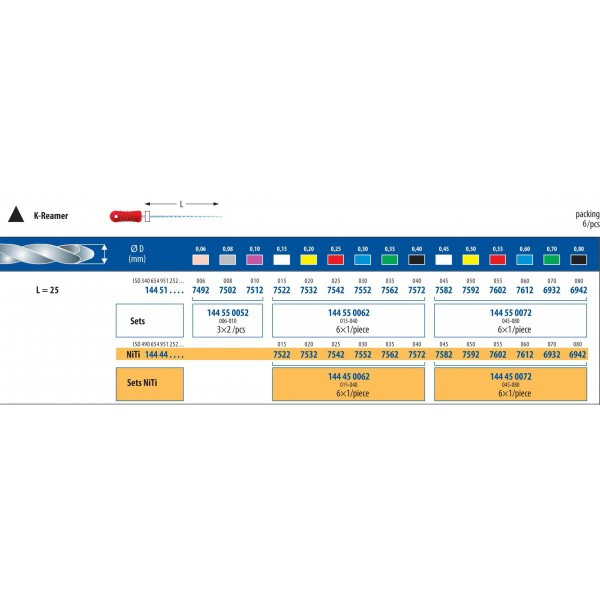600x600 pixels.
Task: Open set 144 55 0062 box
Action: tap(349, 321)
